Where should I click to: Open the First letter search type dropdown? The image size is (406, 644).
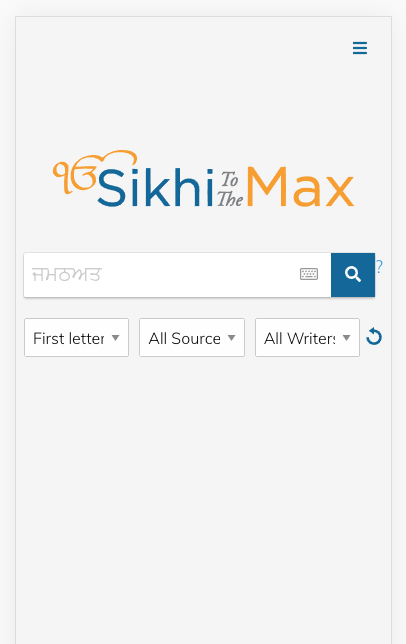tap(76, 337)
